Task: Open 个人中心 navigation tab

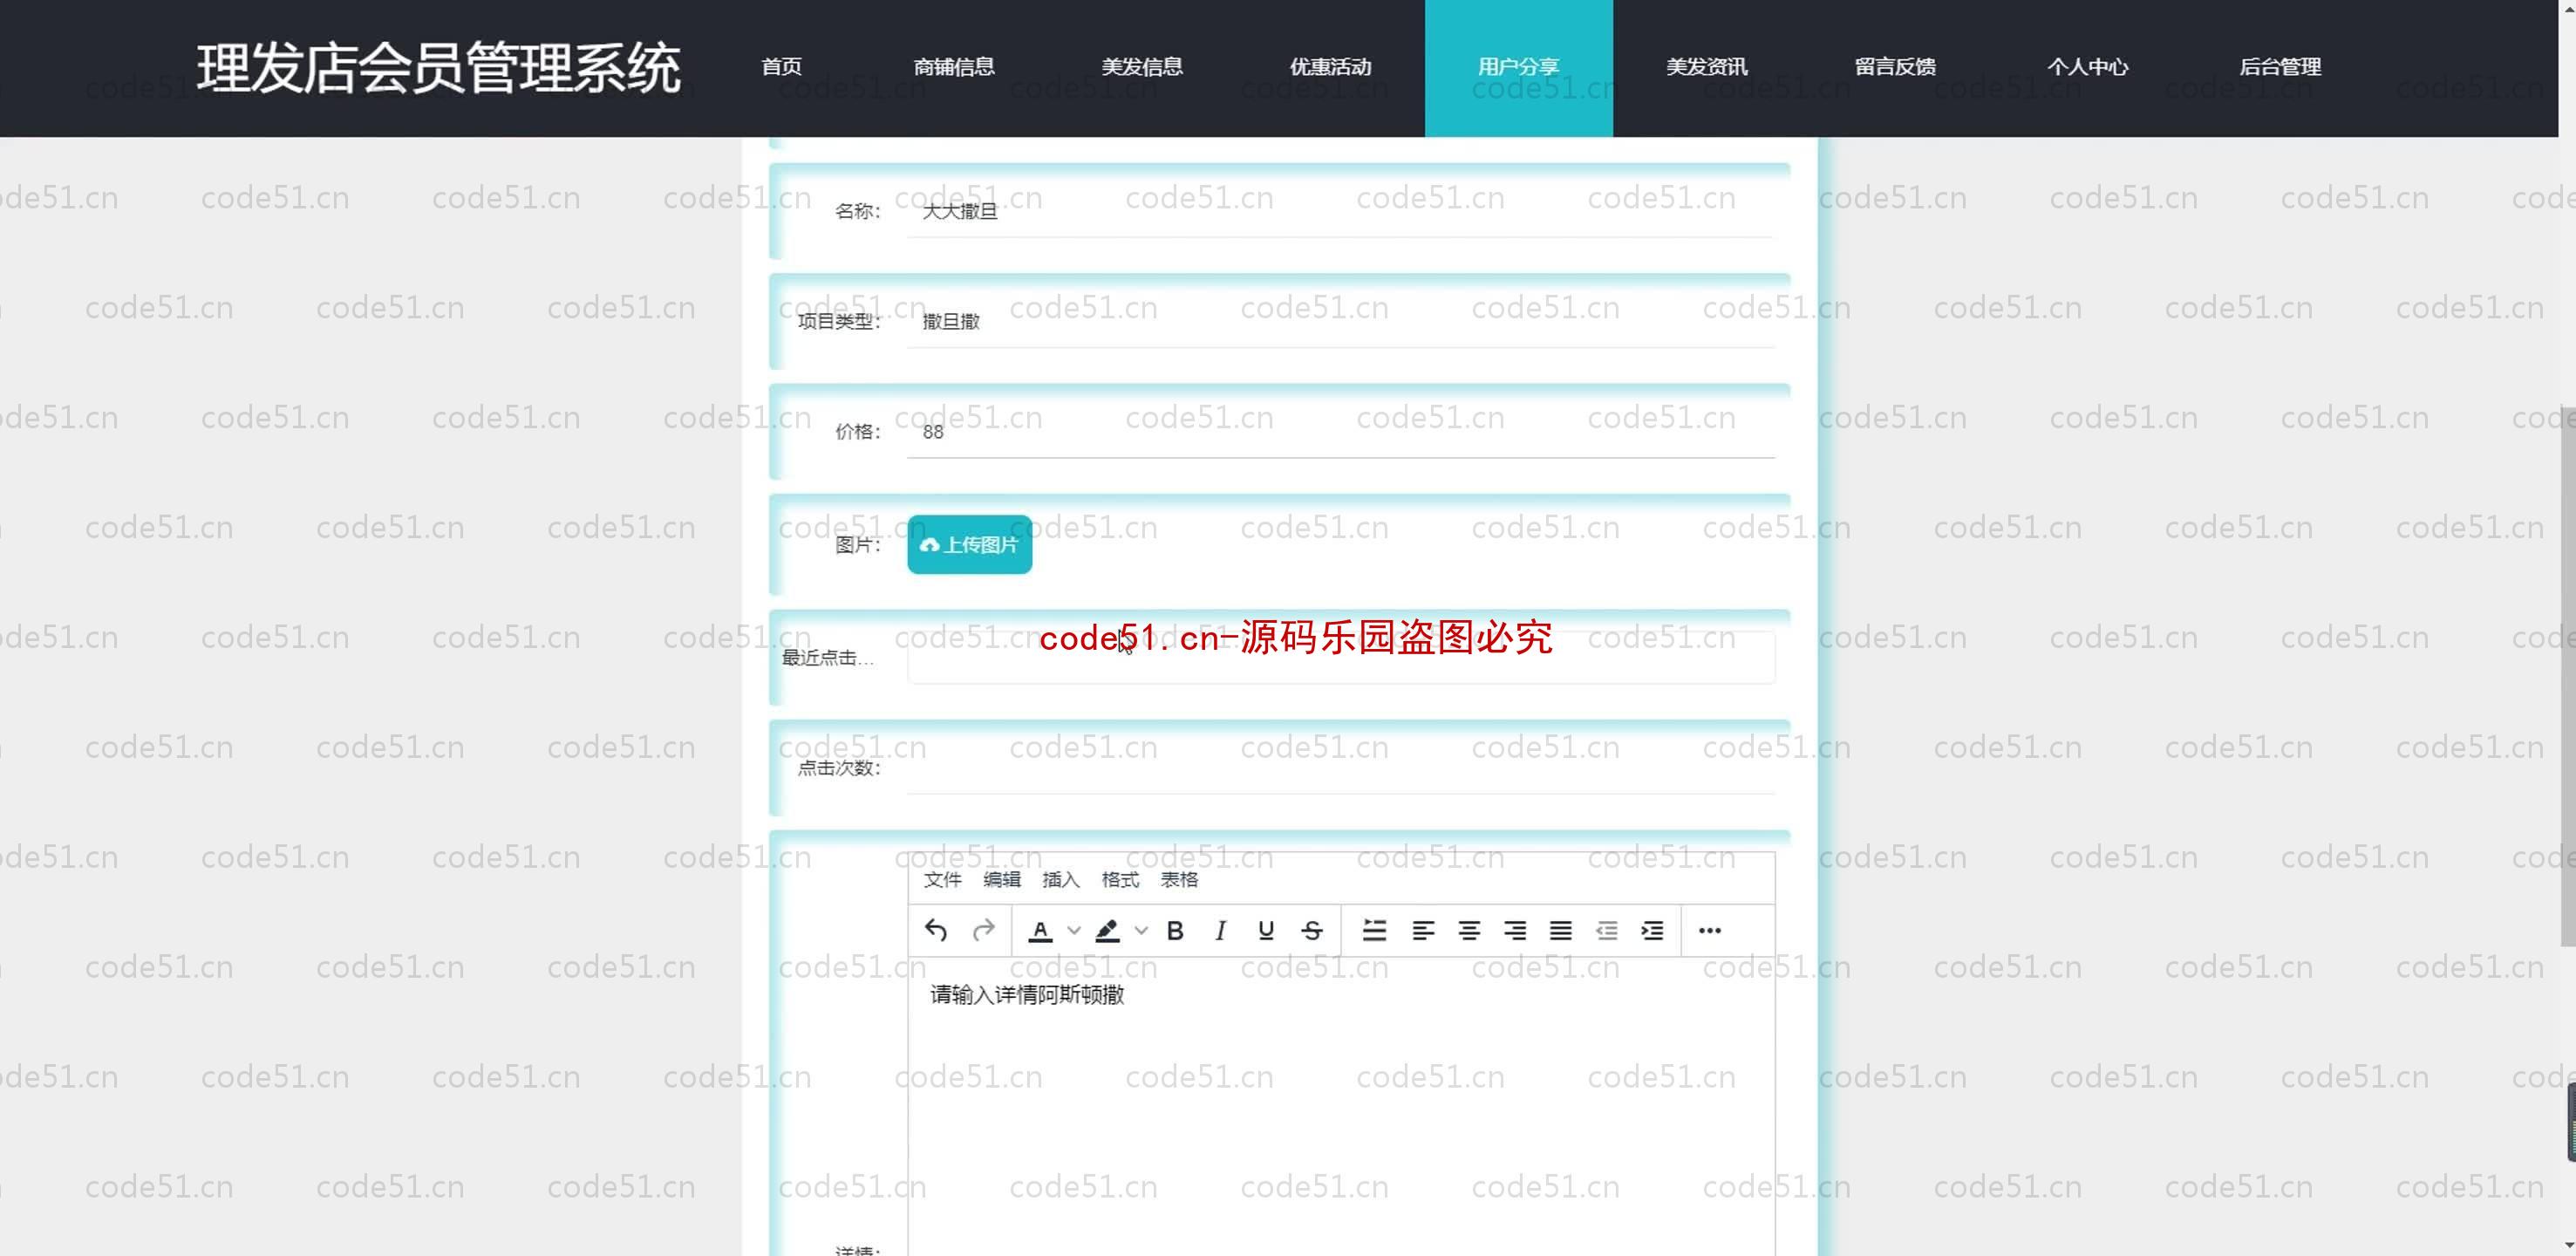Action: click(x=2087, y=67)
